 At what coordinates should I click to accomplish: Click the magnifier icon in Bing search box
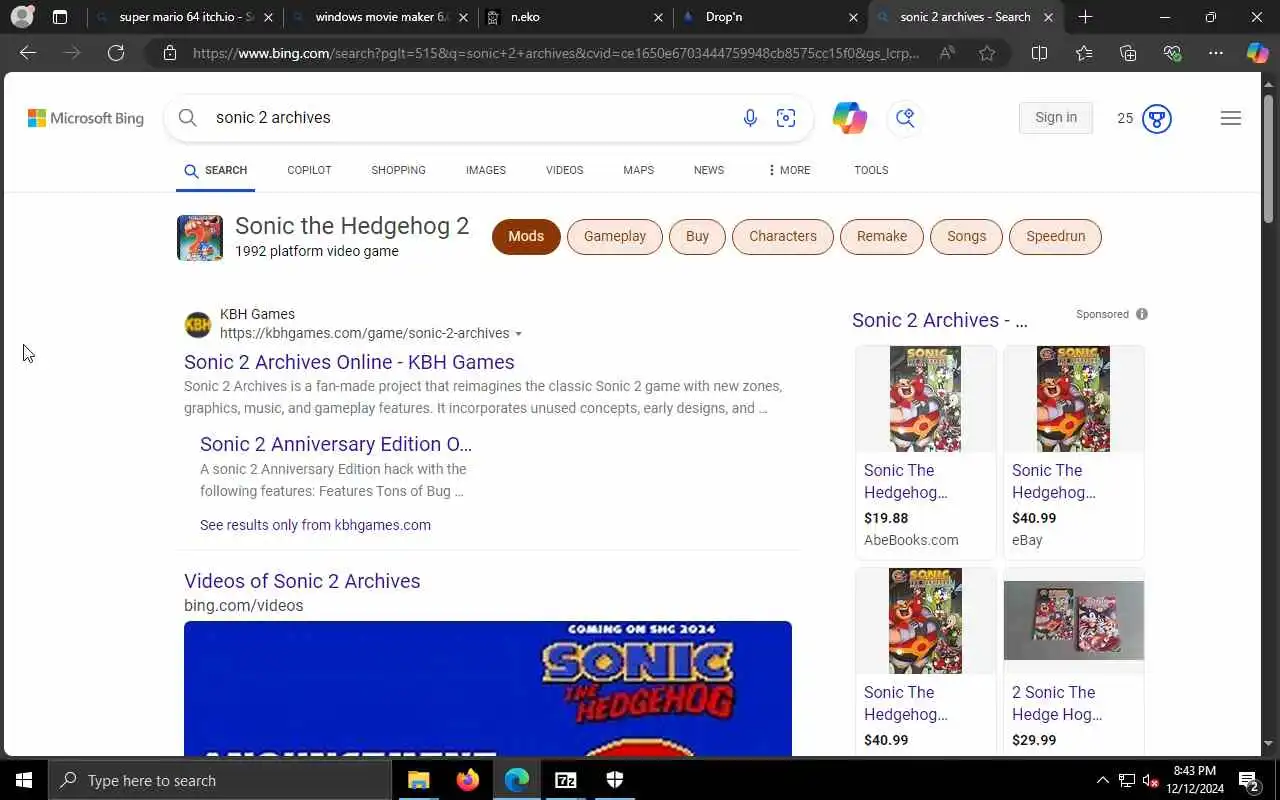coord(187,118)
